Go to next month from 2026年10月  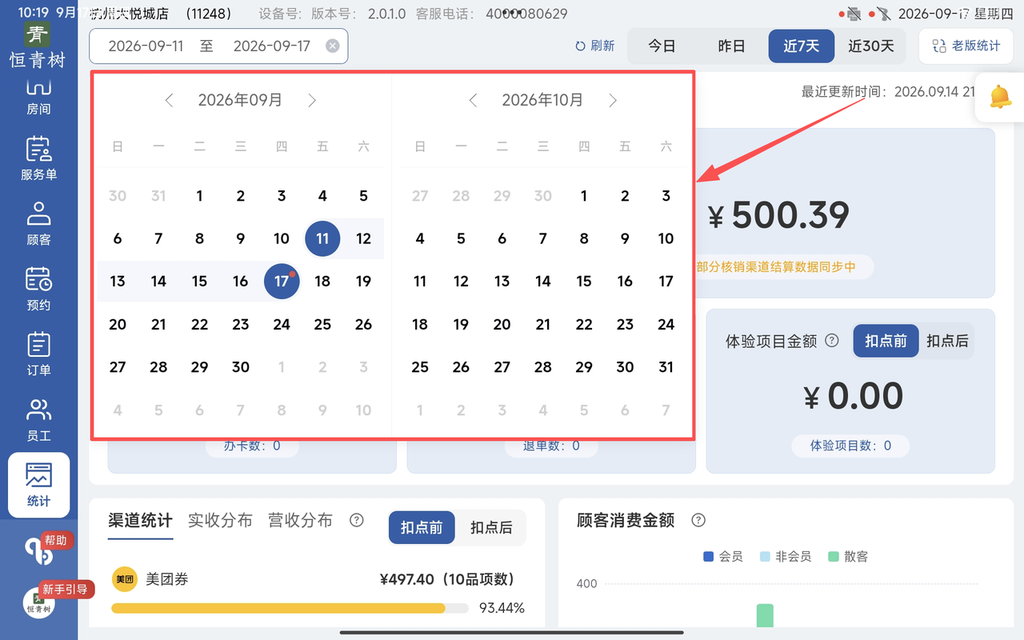click(613, 100)
